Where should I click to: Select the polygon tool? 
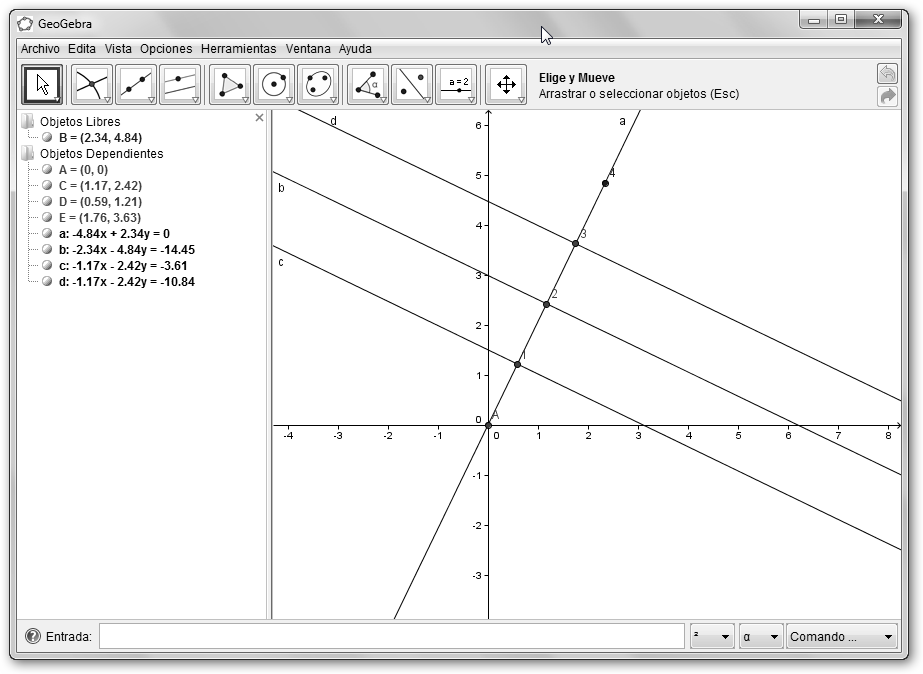[230, 85]
